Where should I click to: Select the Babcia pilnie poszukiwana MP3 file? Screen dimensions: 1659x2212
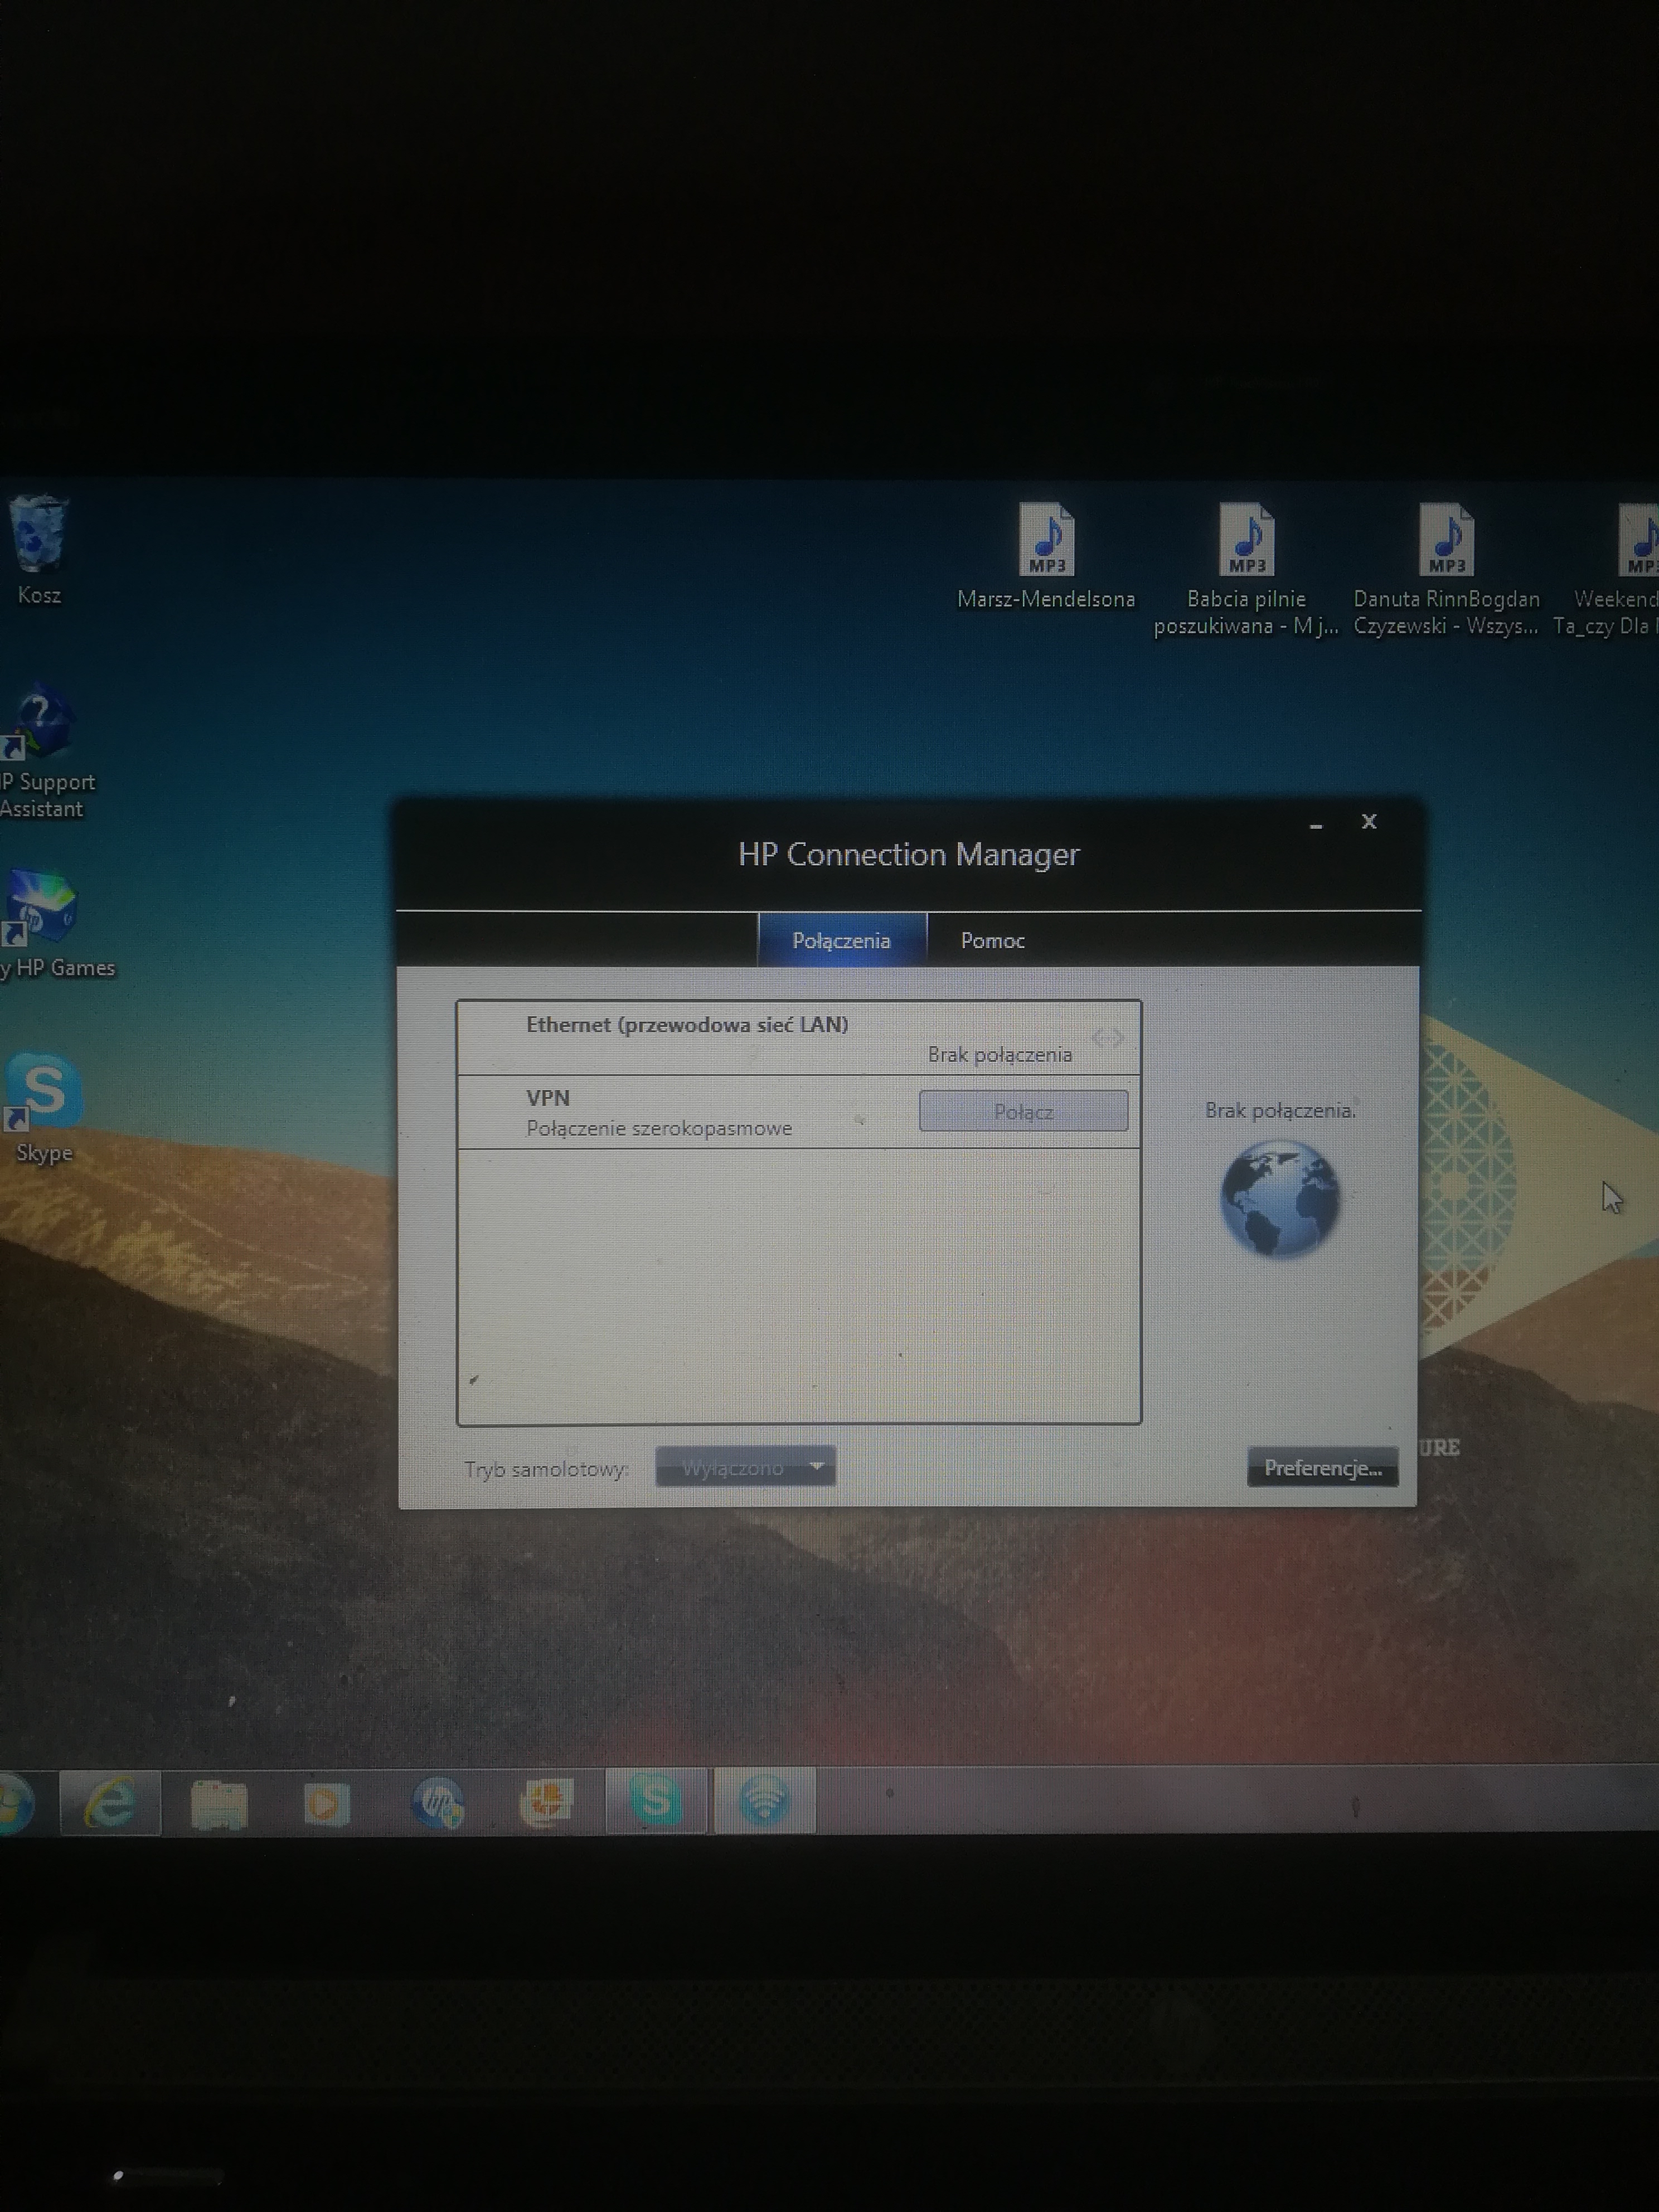click(x=1246, y=570)
